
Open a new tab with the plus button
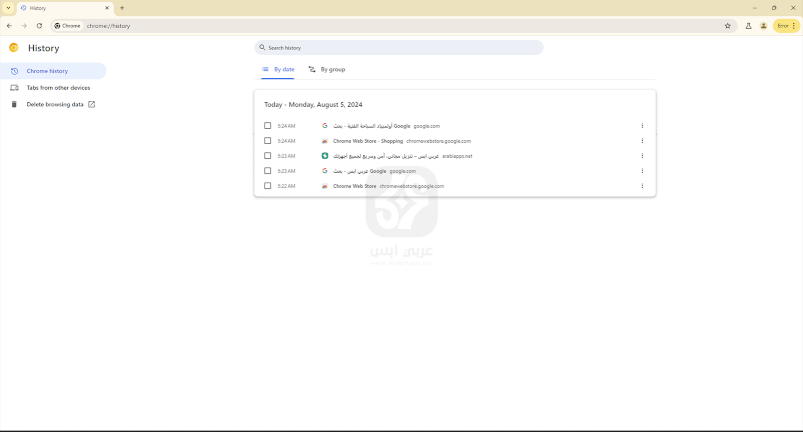(x=122, y=8)
